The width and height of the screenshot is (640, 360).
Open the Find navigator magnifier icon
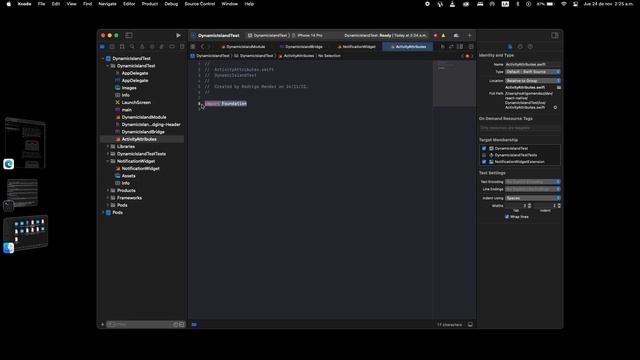pos(132,47)
